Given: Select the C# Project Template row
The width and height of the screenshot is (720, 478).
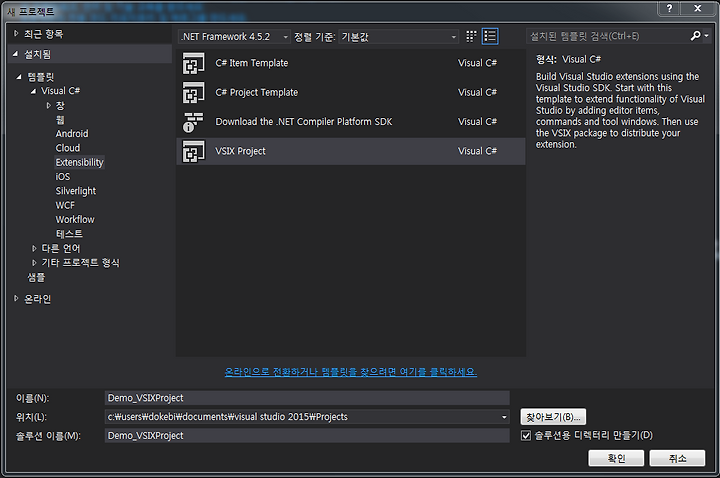Looking at the screenshot, I should click(351, 92).
